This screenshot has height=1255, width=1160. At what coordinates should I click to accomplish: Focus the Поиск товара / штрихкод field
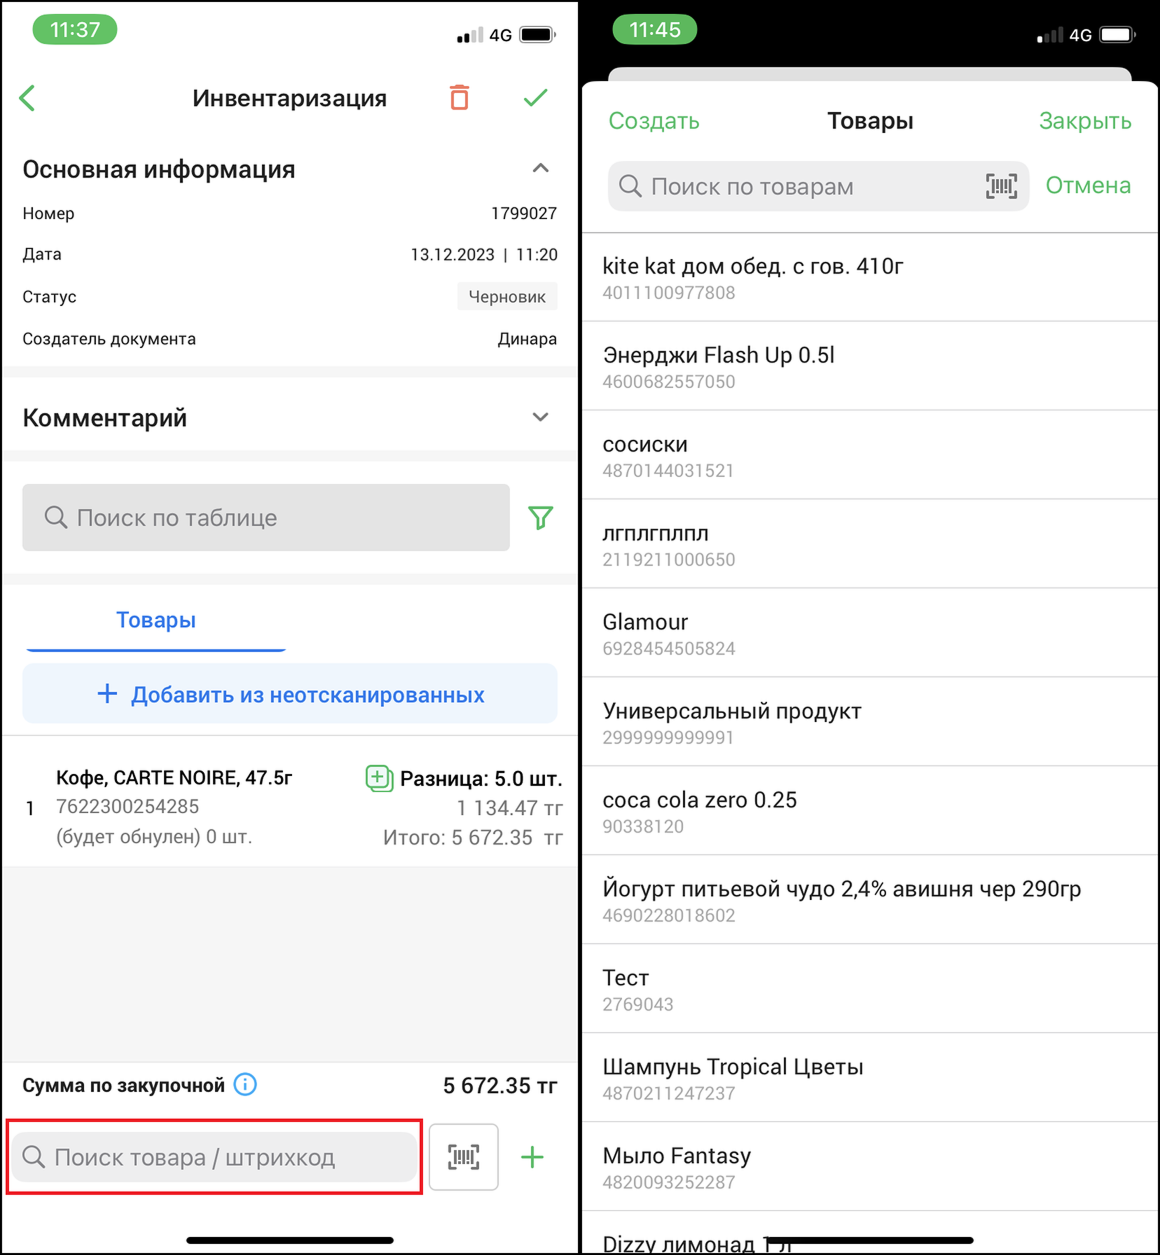214,1157
